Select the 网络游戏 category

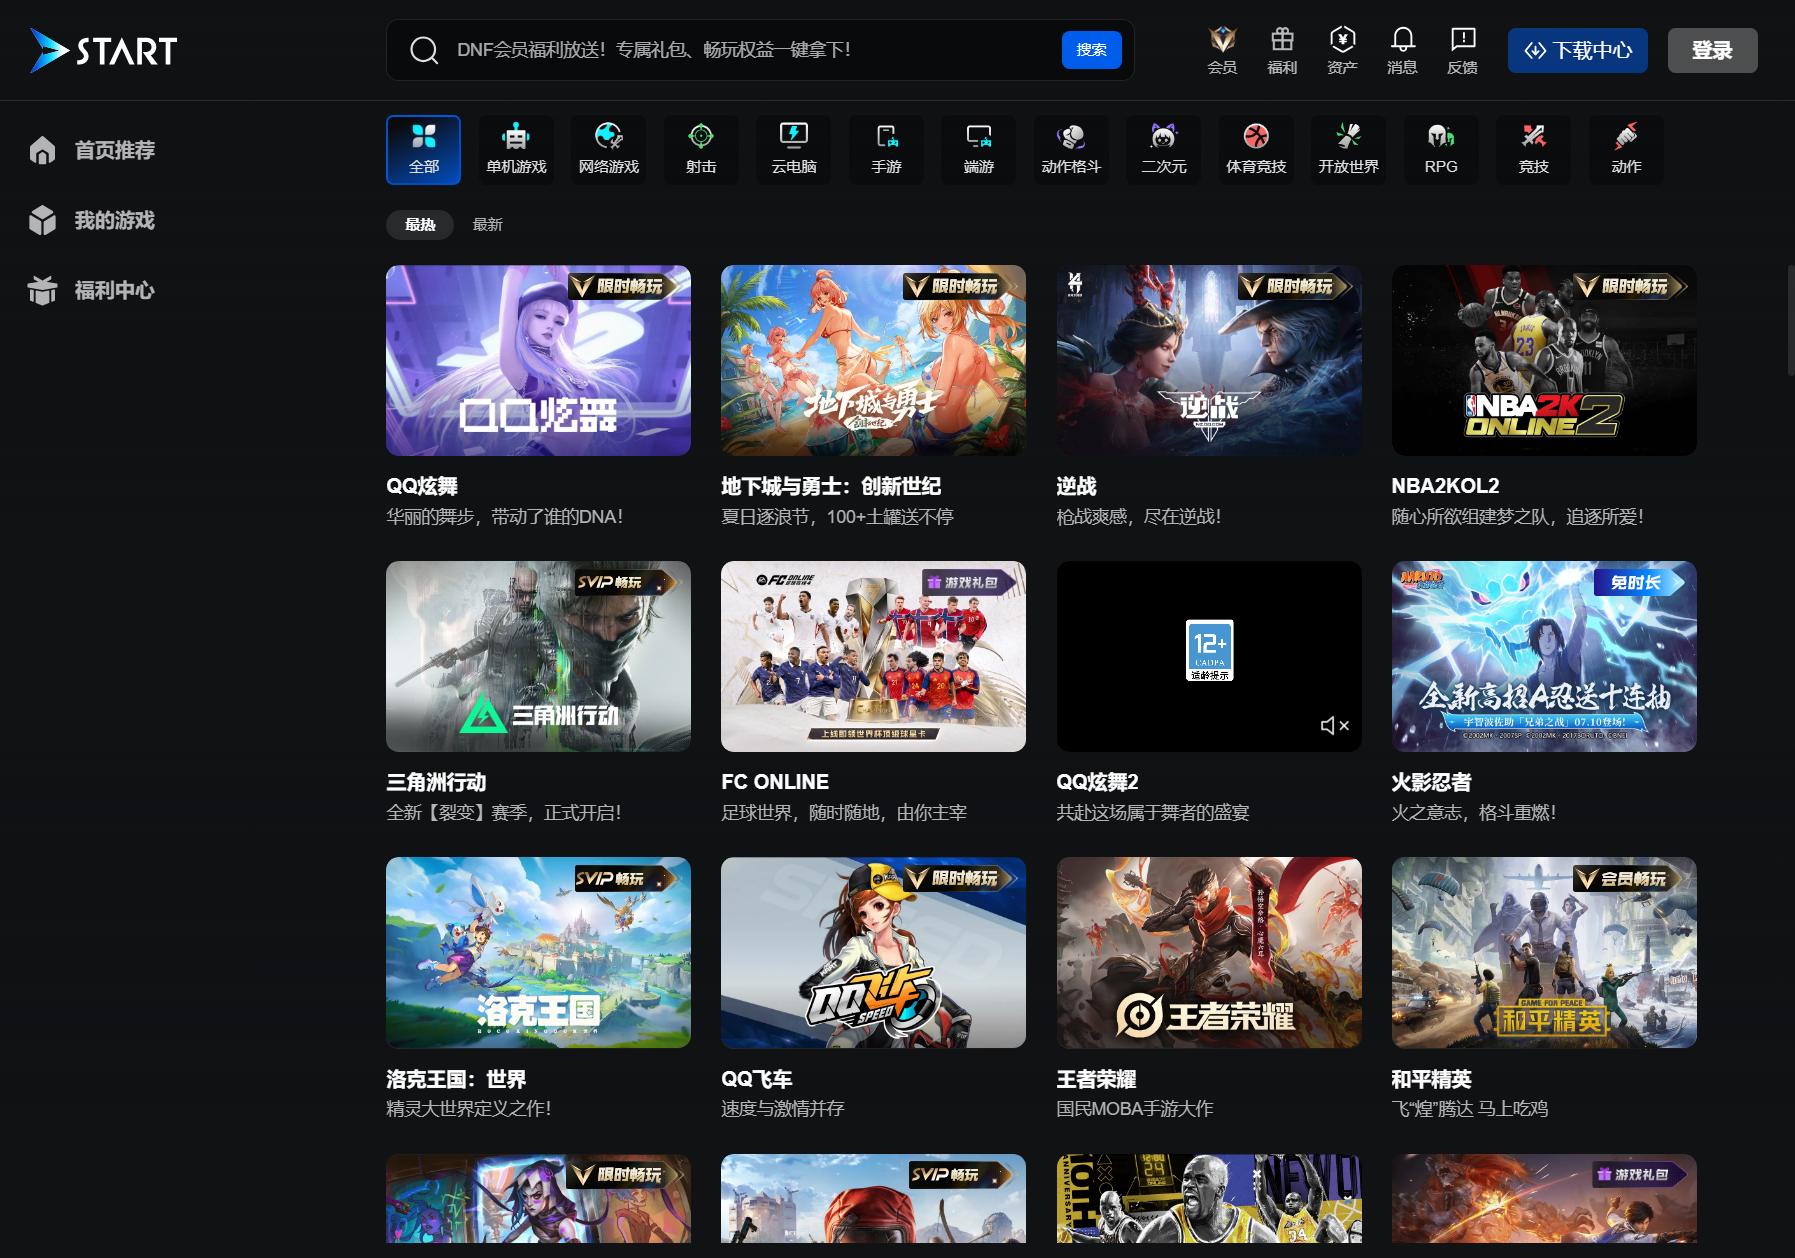[608, 150]
